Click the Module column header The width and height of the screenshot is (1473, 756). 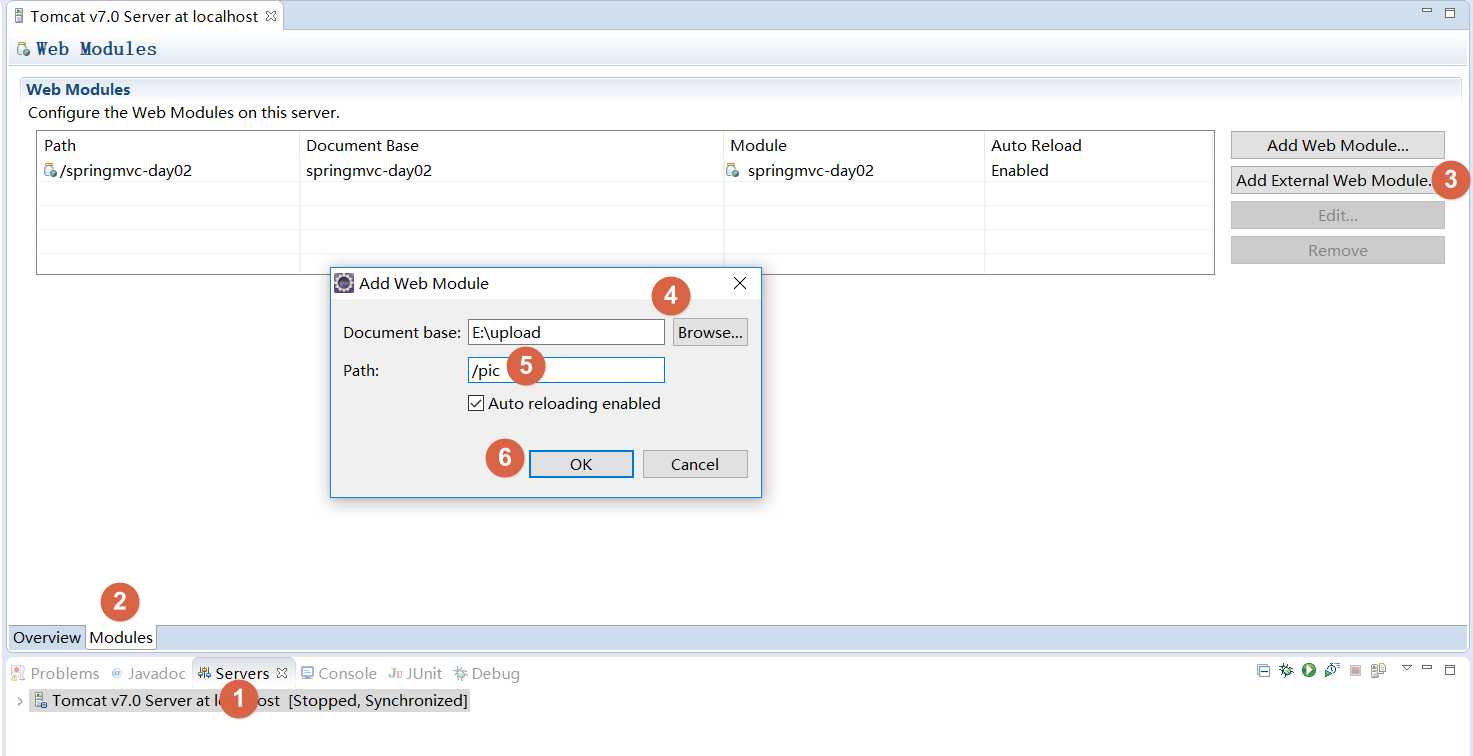(x=853, y=145)
